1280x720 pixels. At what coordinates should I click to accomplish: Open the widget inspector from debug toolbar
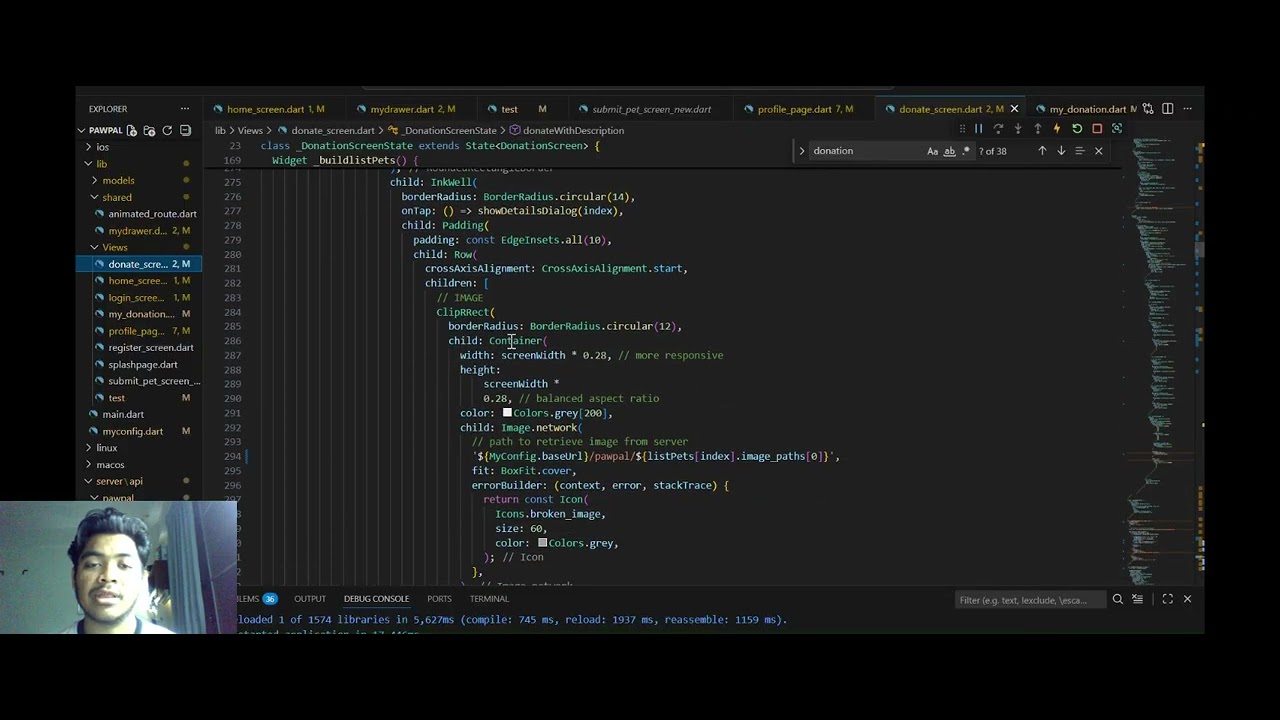pos(1117,129)
